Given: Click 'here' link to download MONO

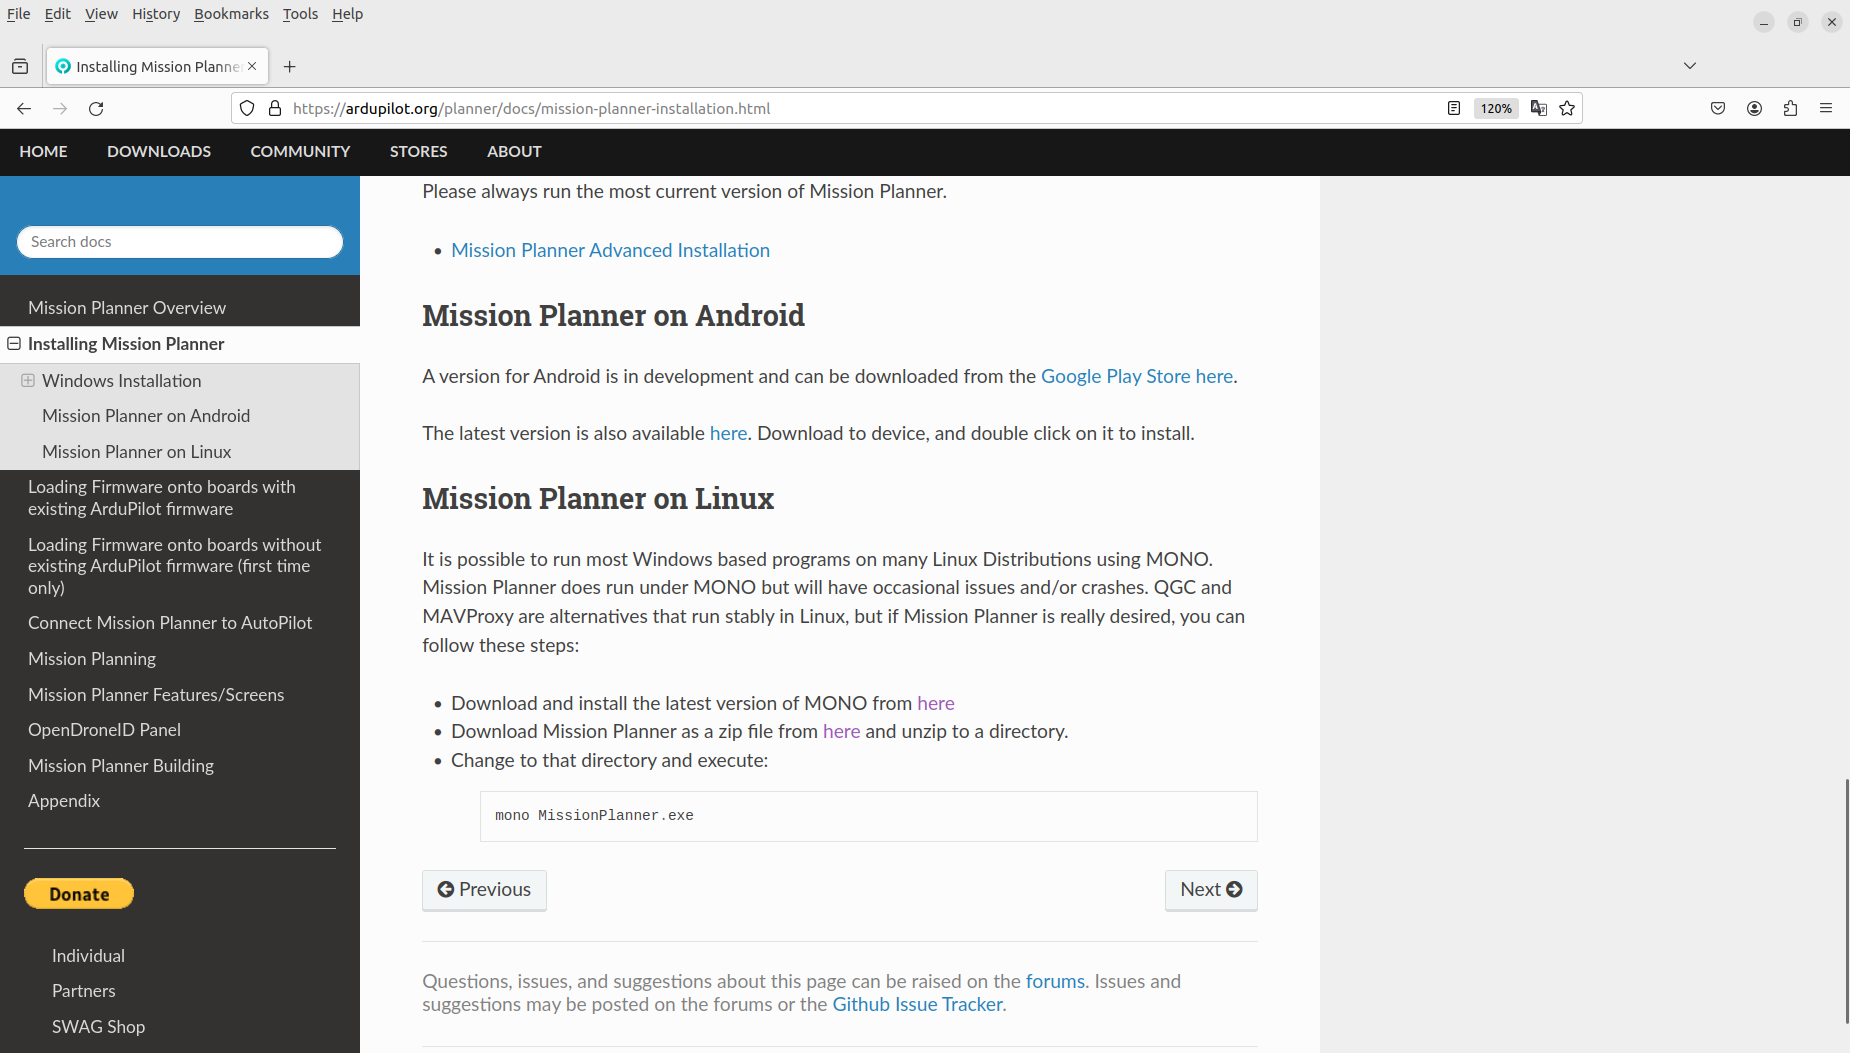Looking at the screenshot, I should (x=936, y=703).
